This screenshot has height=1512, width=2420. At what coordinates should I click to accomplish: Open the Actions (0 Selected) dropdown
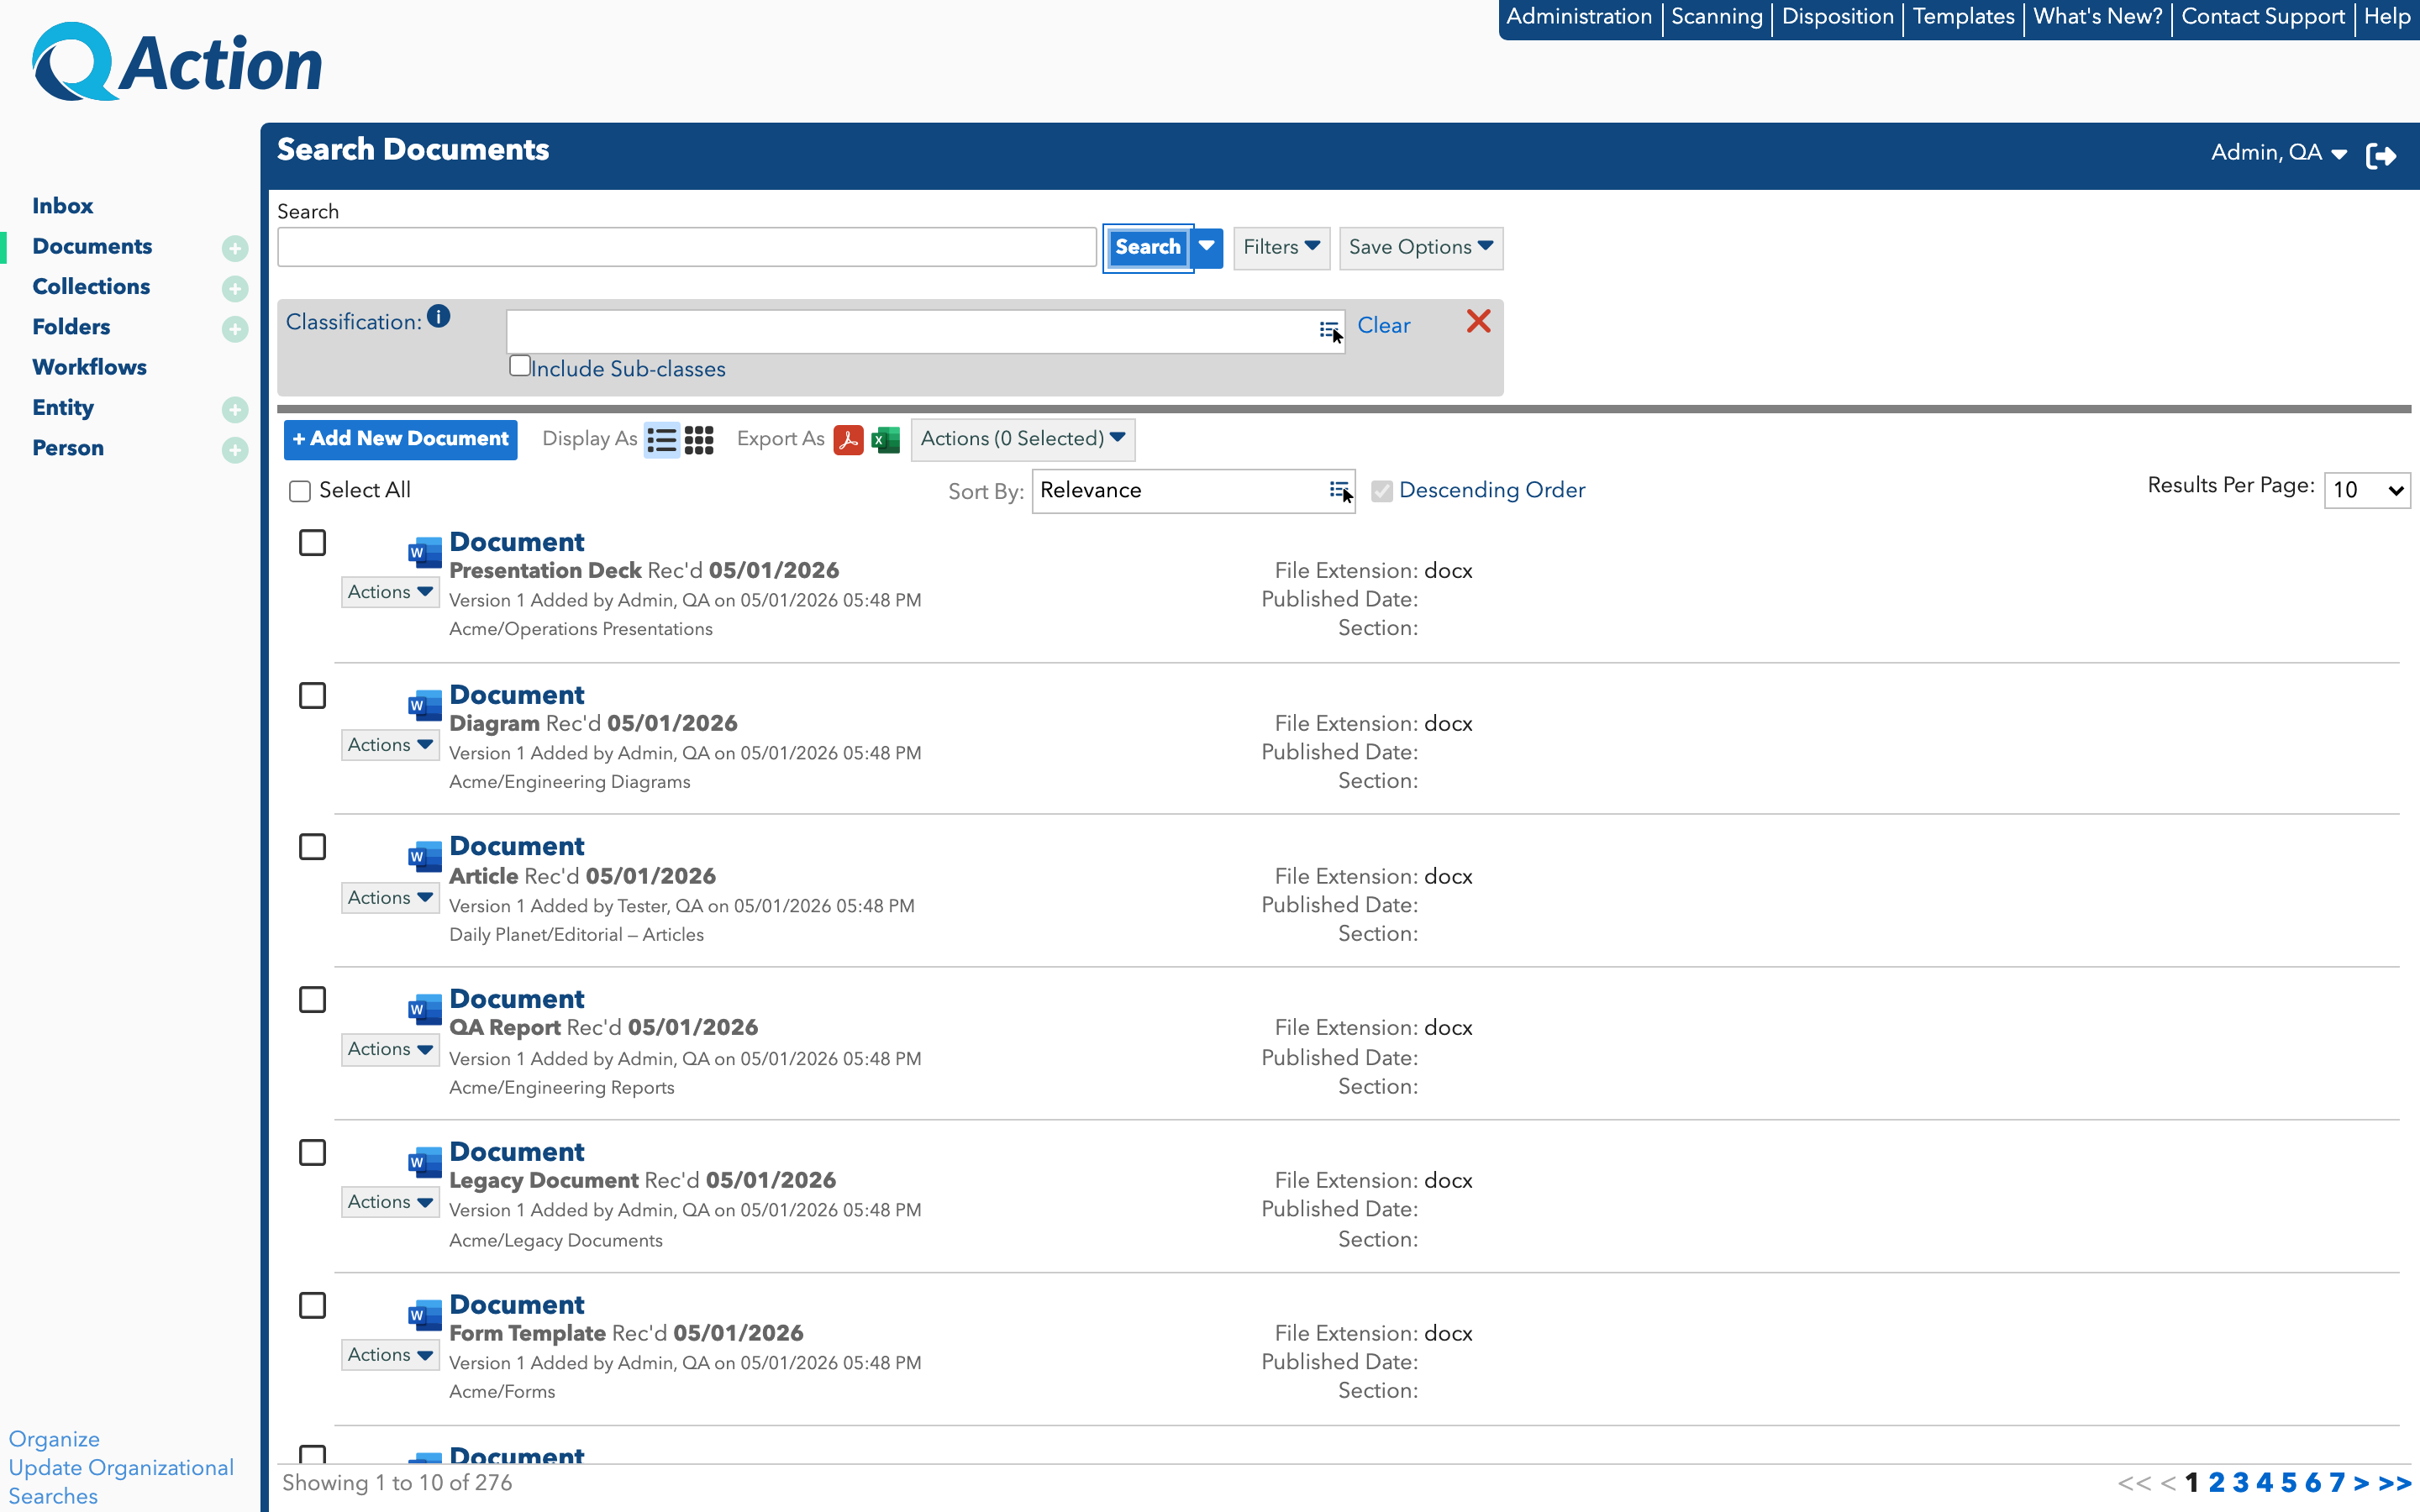[x=1023, y=439]
